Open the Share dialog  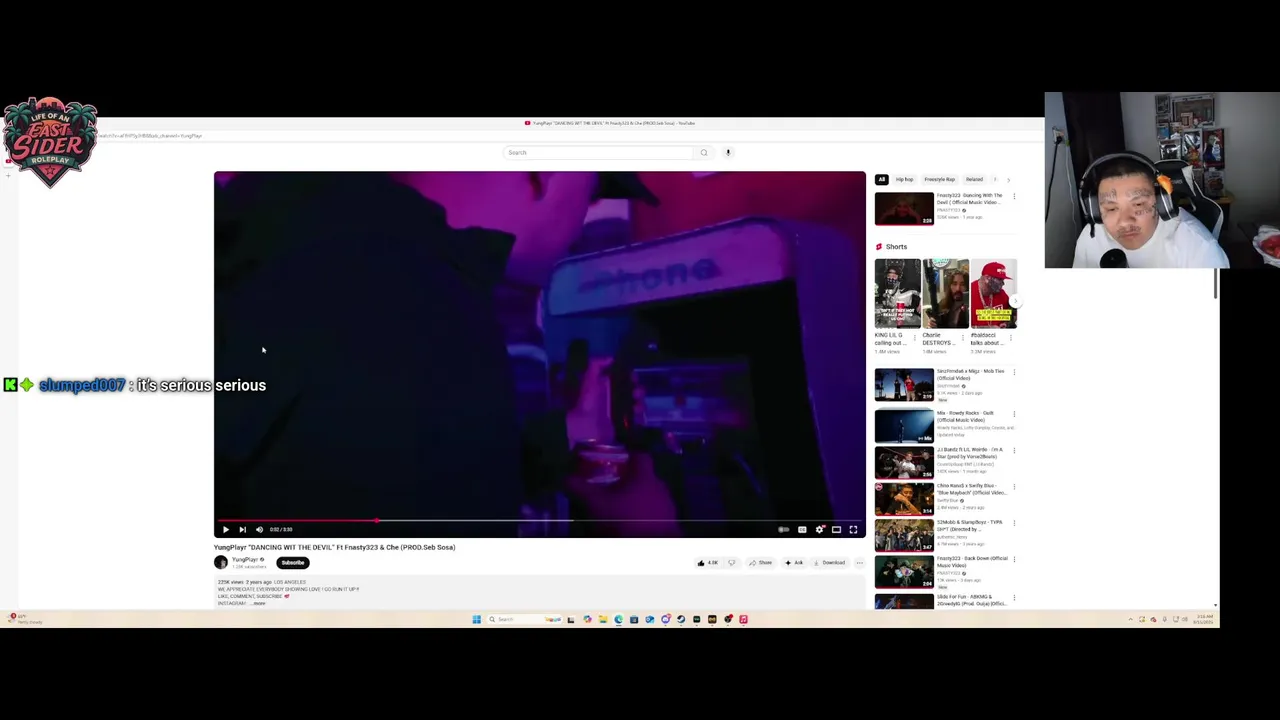pyautogui.click(x=761, y=562)
